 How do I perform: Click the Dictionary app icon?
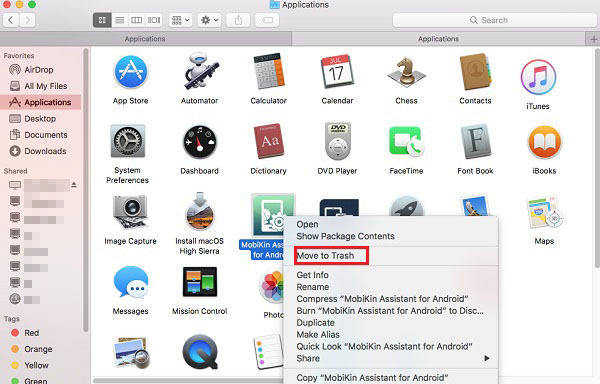click(x=268, y=141)
